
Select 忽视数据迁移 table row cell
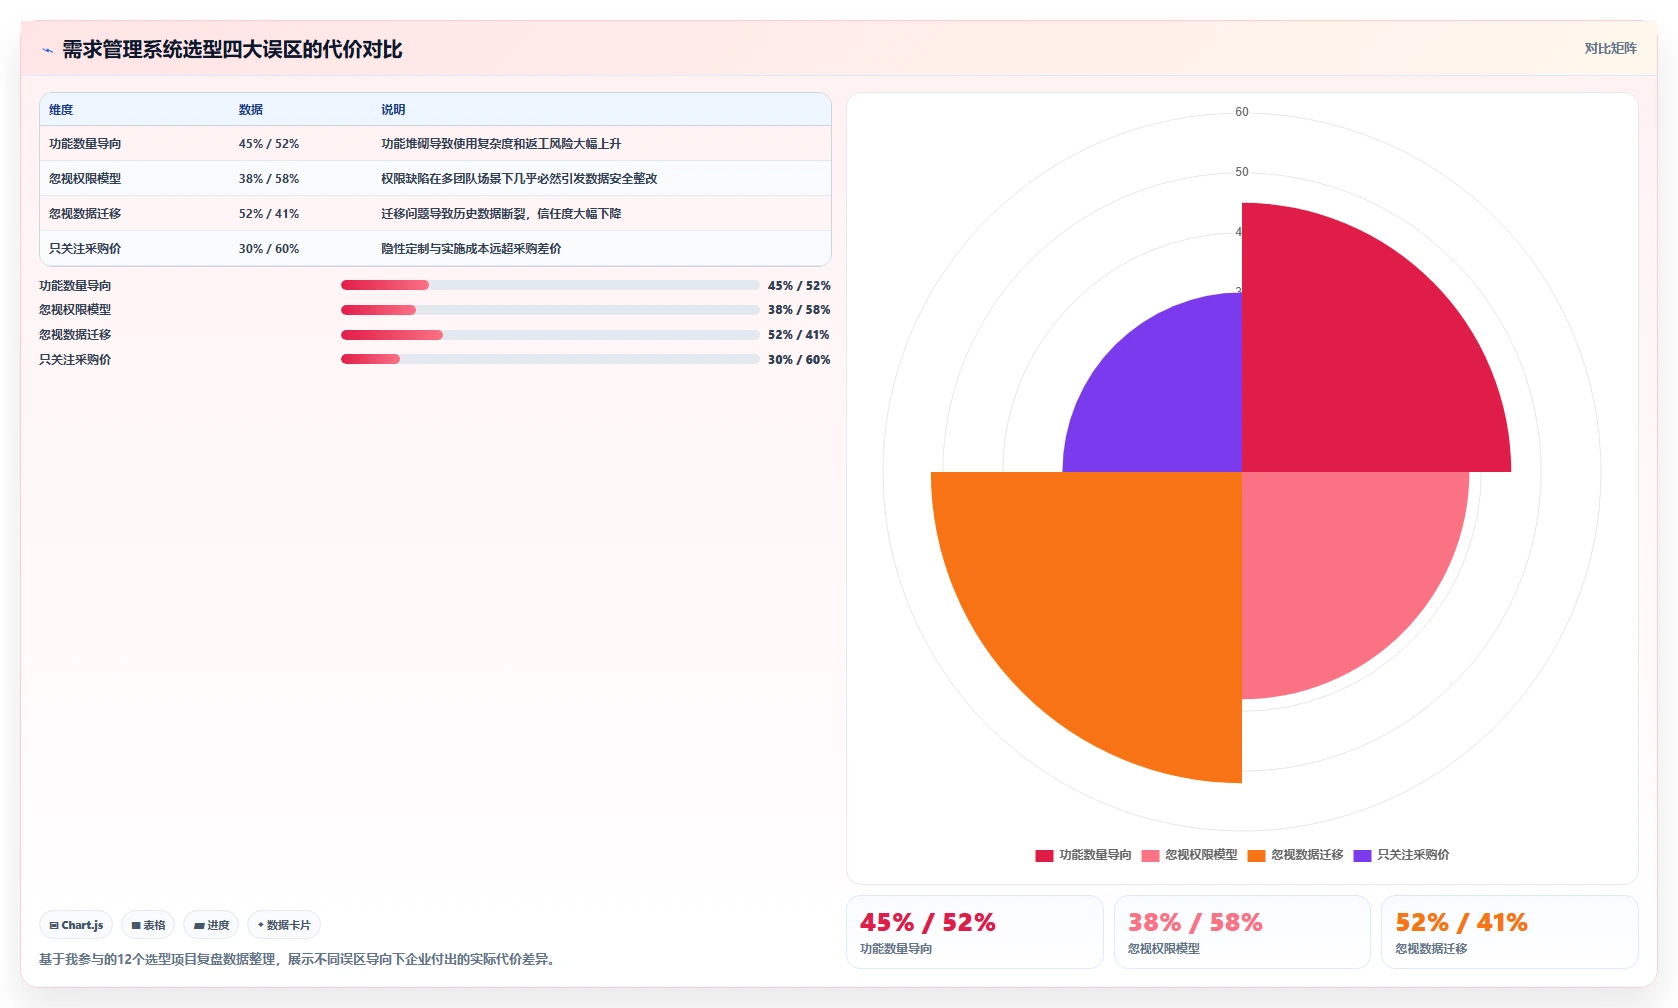click(x=85, y=214)
